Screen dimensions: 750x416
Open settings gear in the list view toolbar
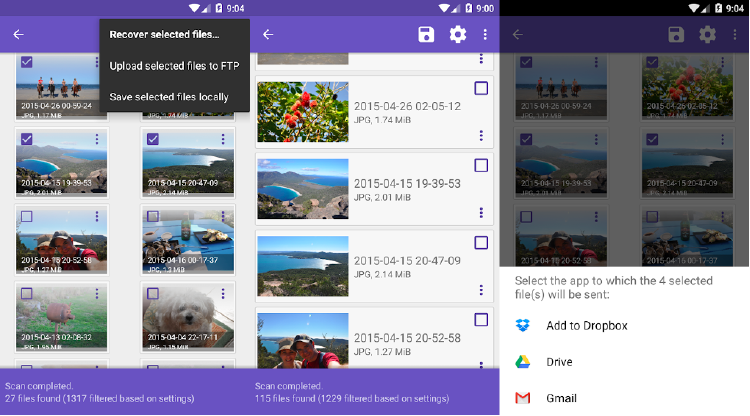458,35
